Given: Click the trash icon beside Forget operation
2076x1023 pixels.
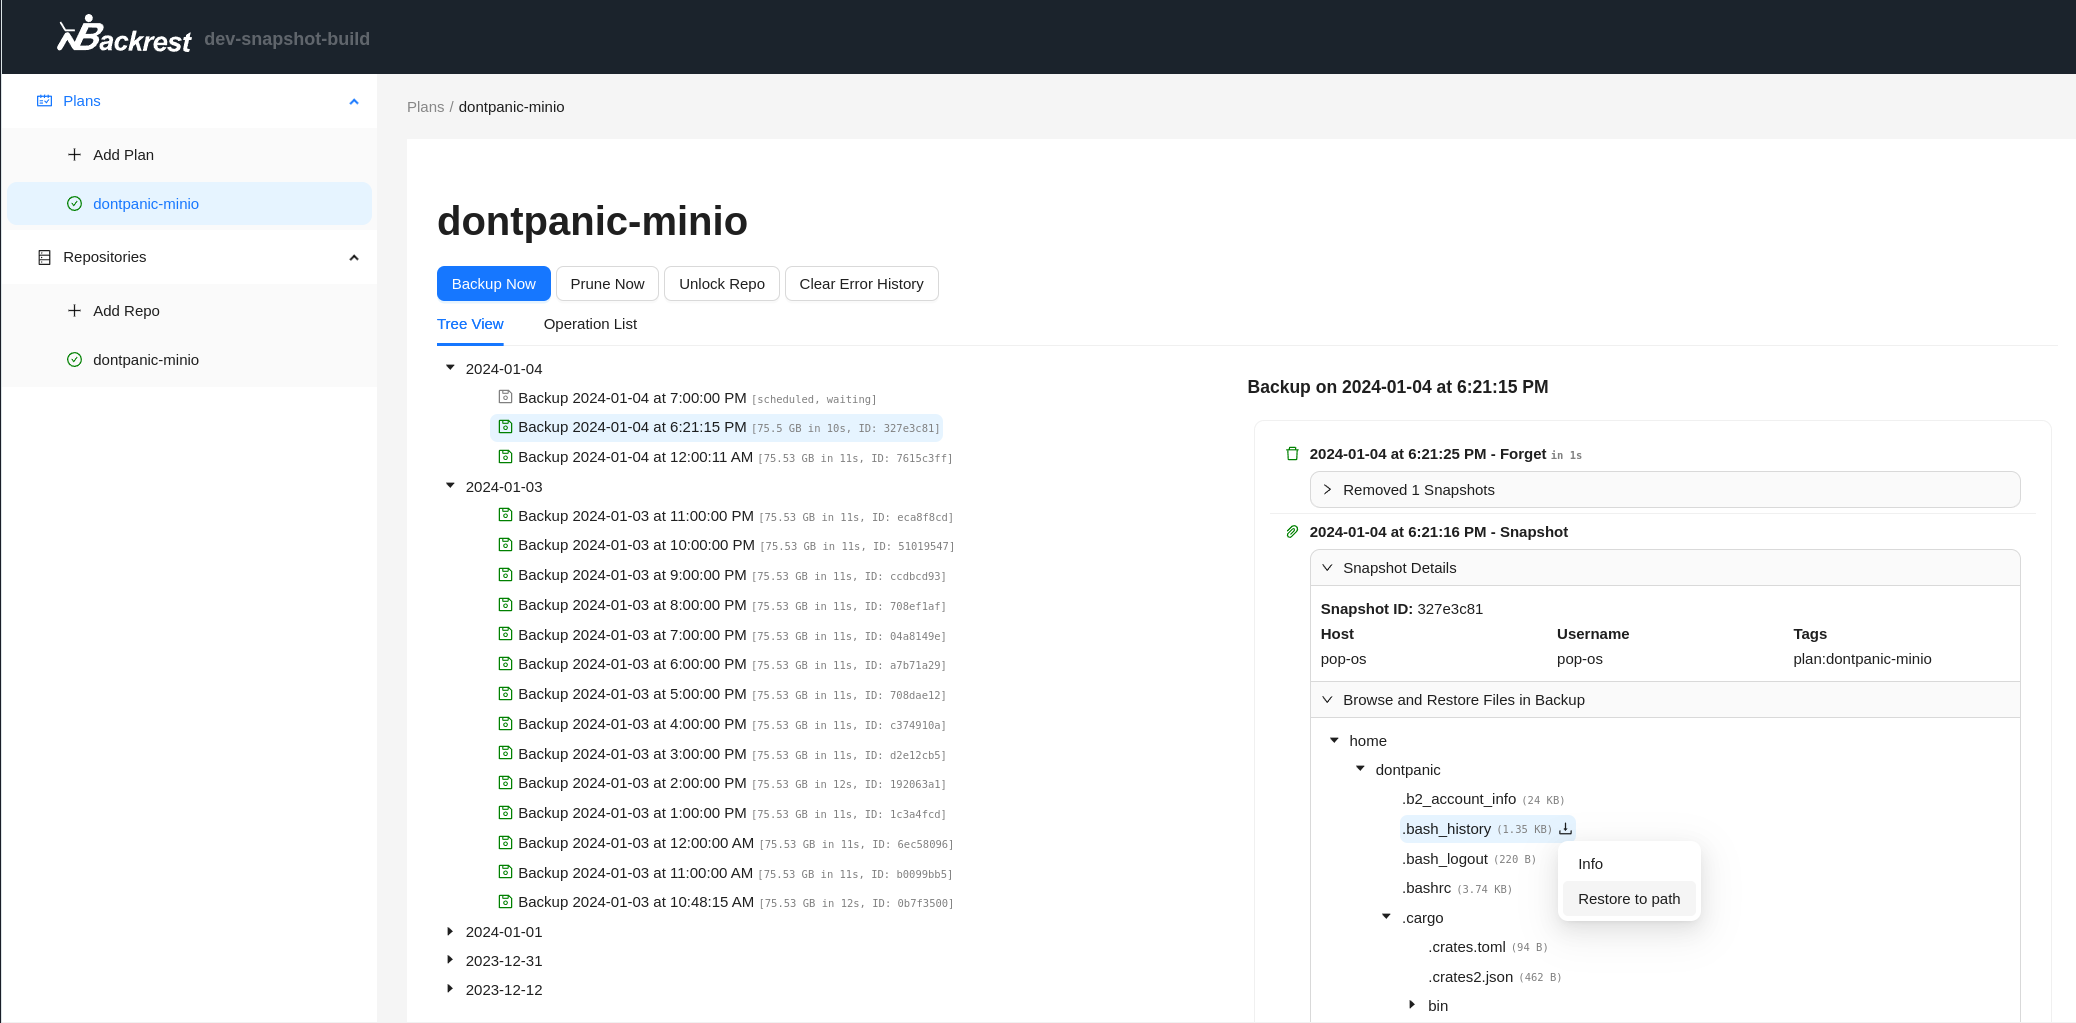Looking at the screenshot, I should coord(1292,454).
